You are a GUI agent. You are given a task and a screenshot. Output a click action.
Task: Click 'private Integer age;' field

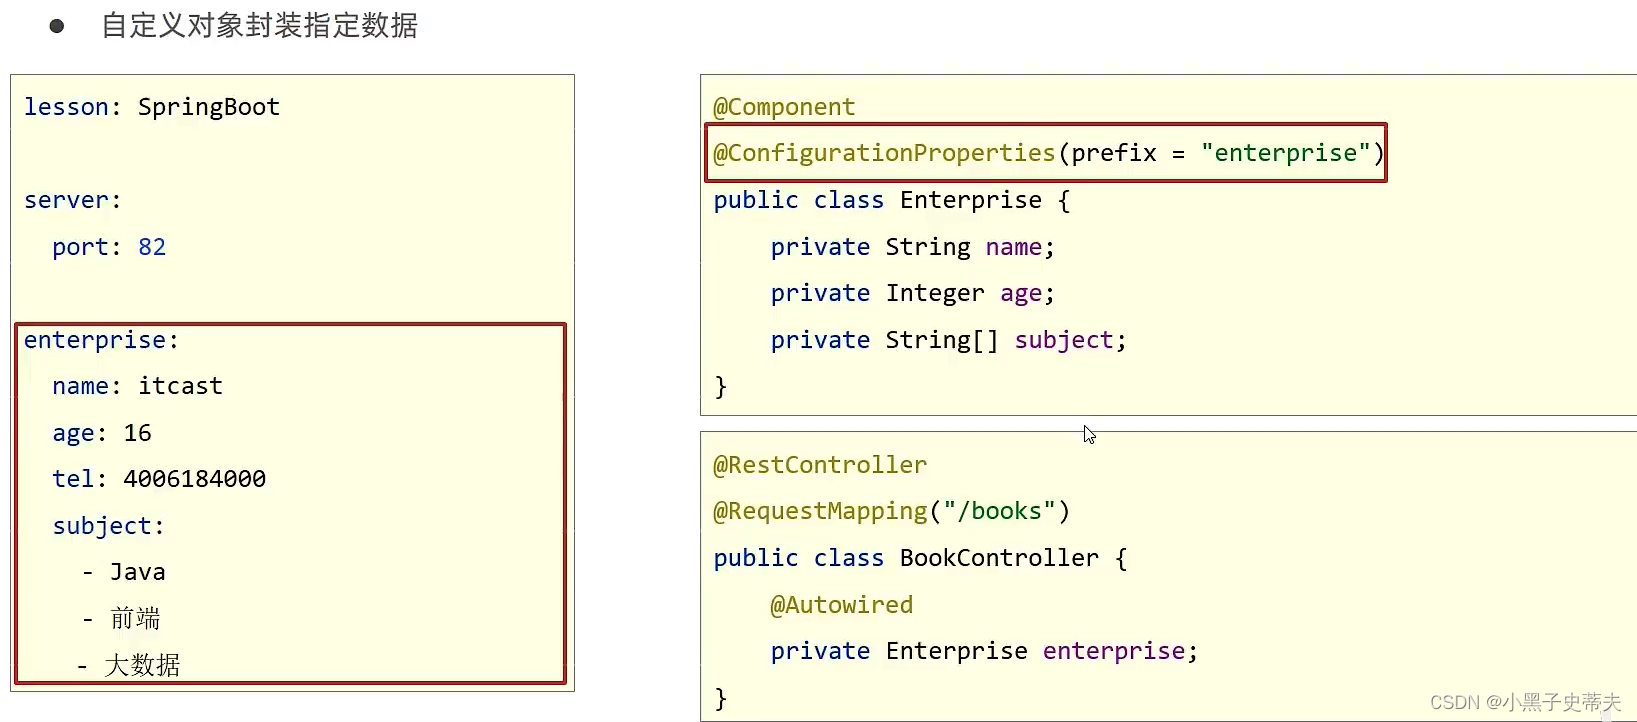(x=912, y=294)
